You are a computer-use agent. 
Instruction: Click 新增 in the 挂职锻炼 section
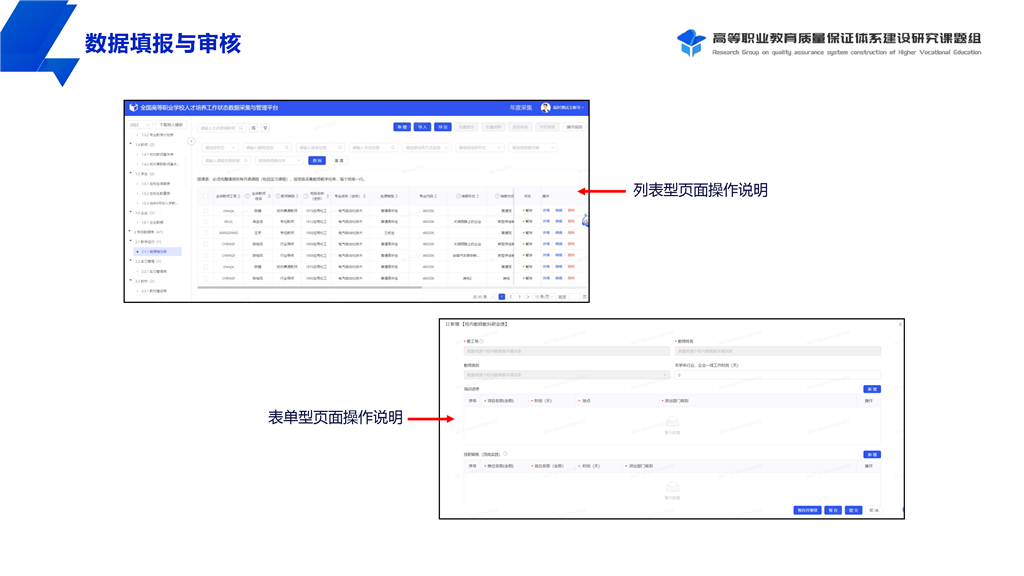point(872,455)
